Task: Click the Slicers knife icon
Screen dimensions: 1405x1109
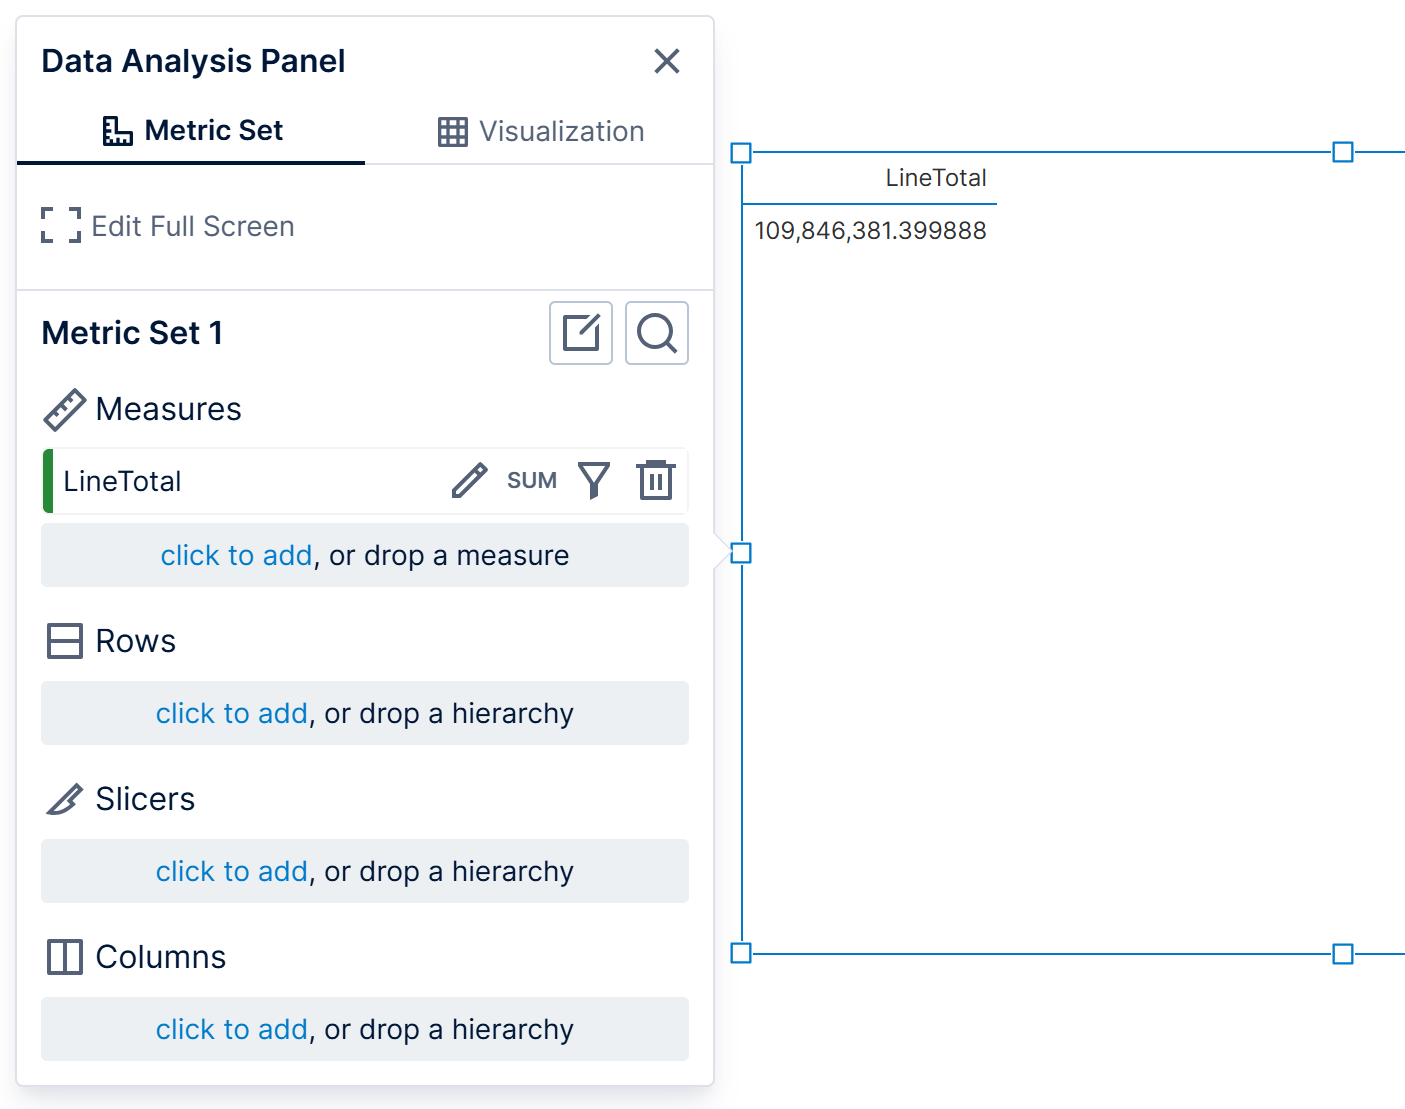Action: click(x=65, y=799)
